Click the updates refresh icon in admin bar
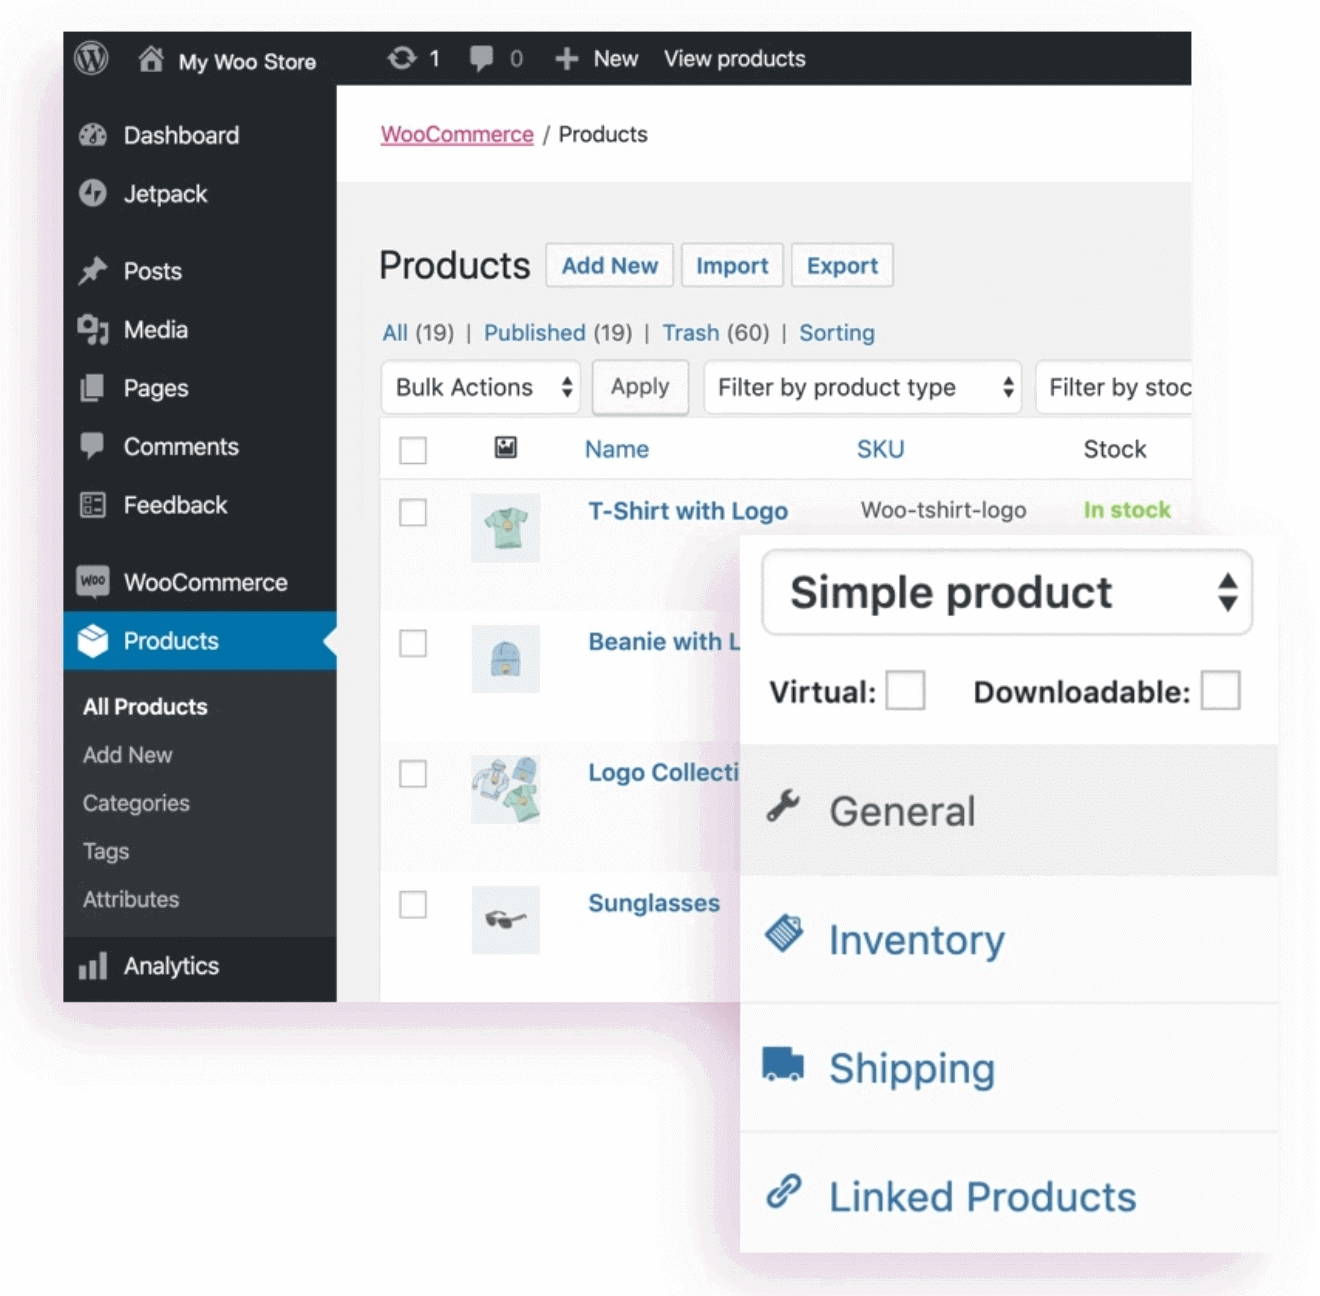1320x1296 pixels. (404, 58)
